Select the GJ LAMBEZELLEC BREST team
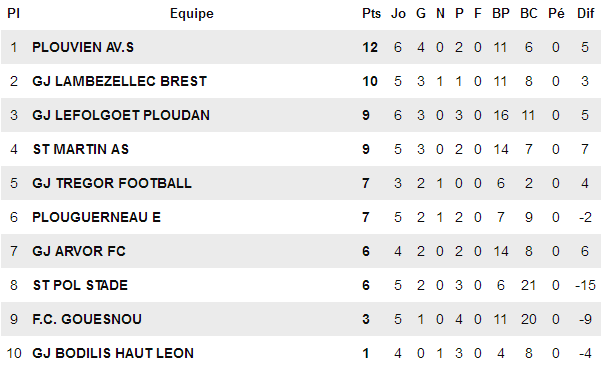 (x=120, y=81)
